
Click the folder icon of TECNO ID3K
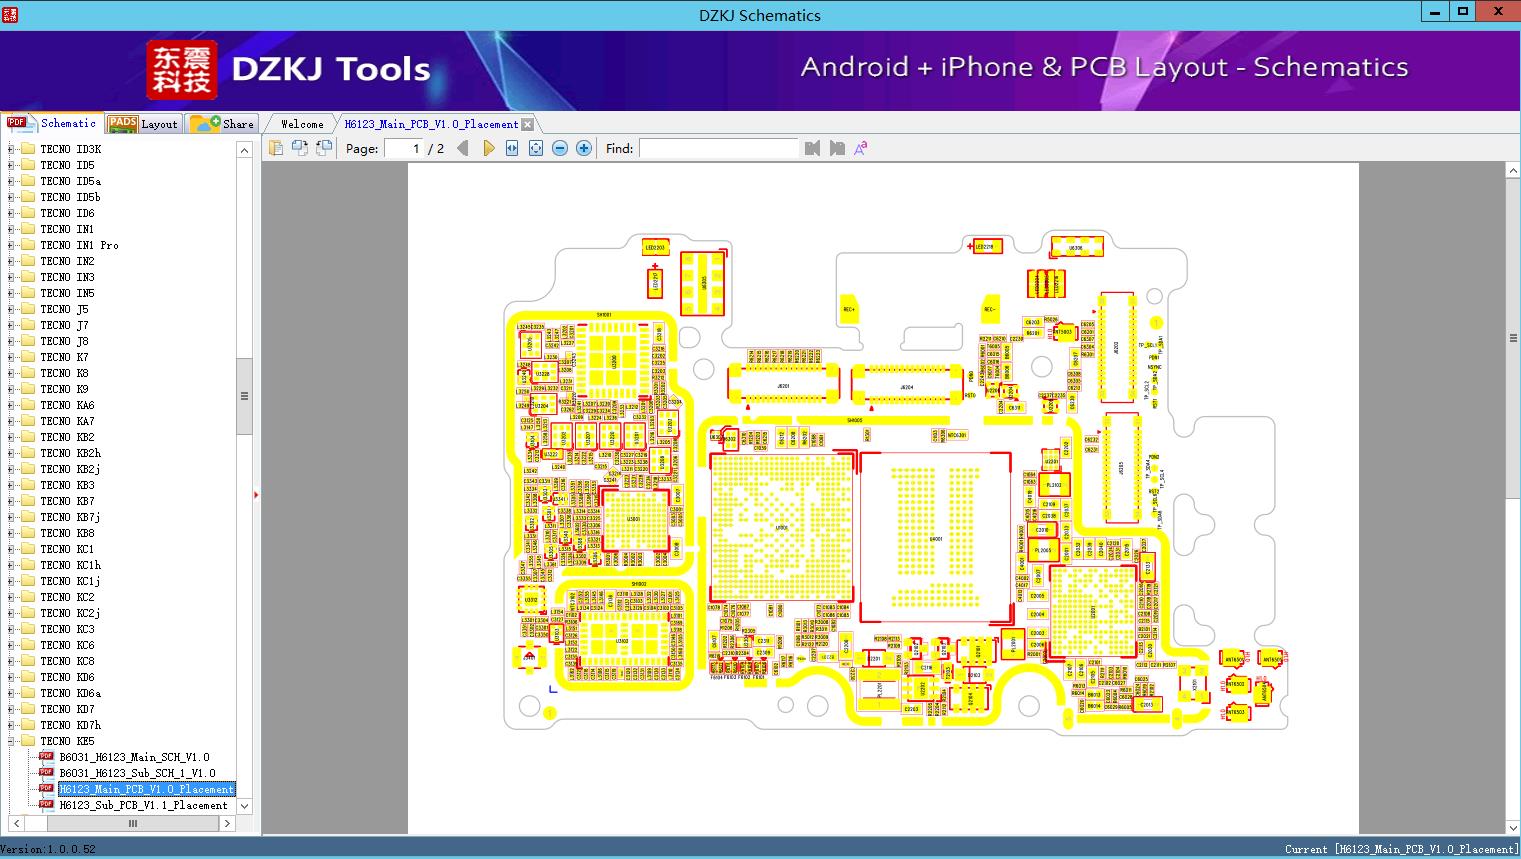(x=28, y=149)
